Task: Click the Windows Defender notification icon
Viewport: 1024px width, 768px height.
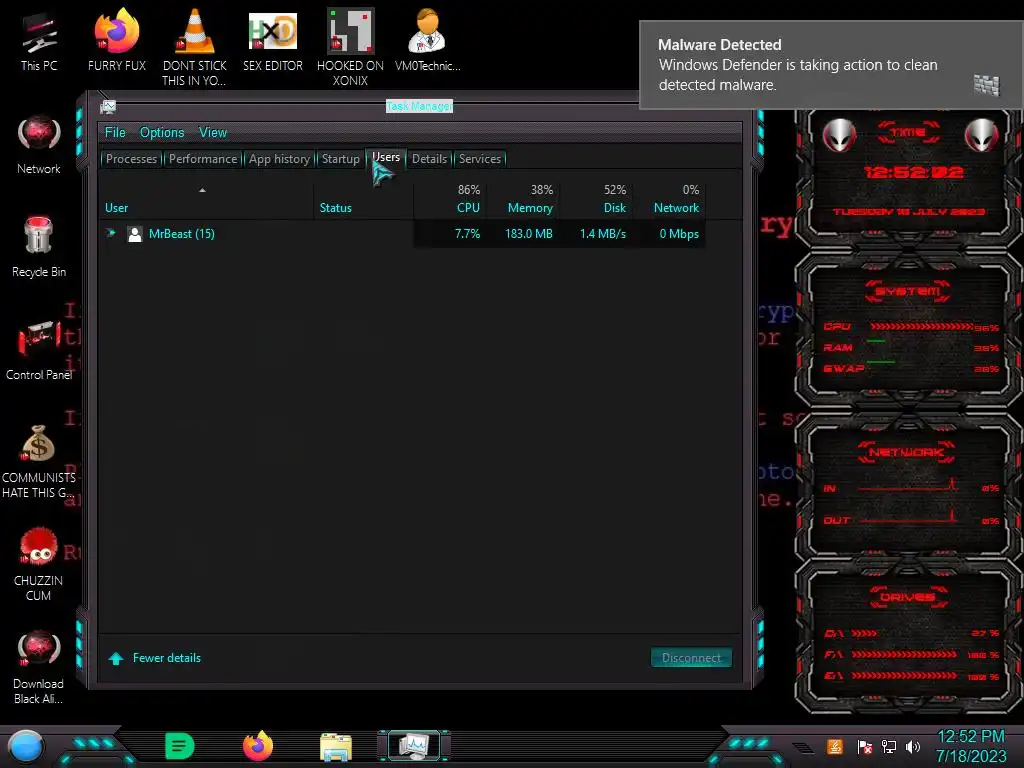Action: (986, 85)
